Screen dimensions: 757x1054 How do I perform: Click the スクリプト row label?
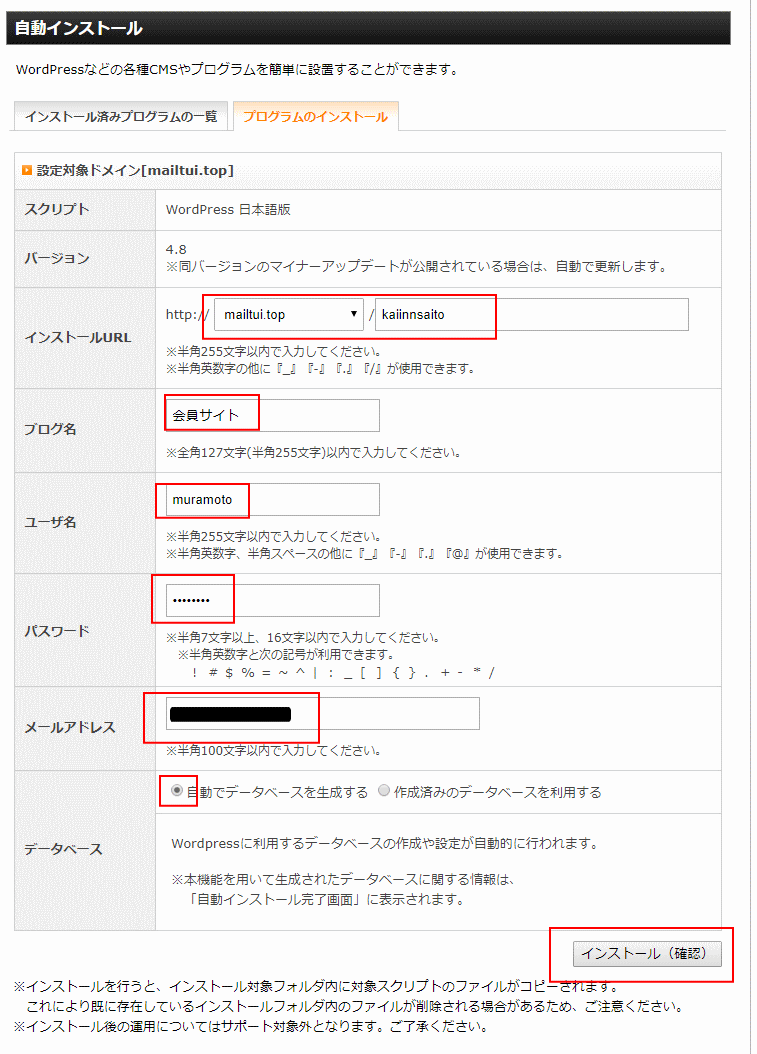coord(56,209)
